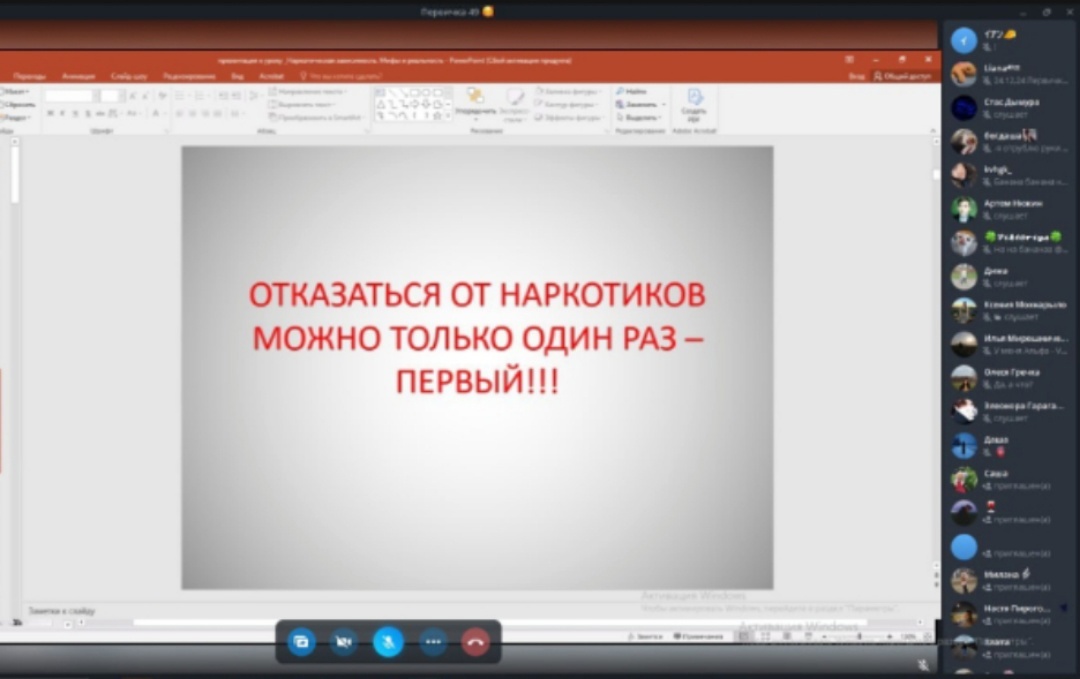Viewport: 1080px width, 679px height.
Task: Click the red slide text 'ОТКАЗАТЬСЯ ОТ НАРКОТИКОВ'
Action: click(477, 295)
